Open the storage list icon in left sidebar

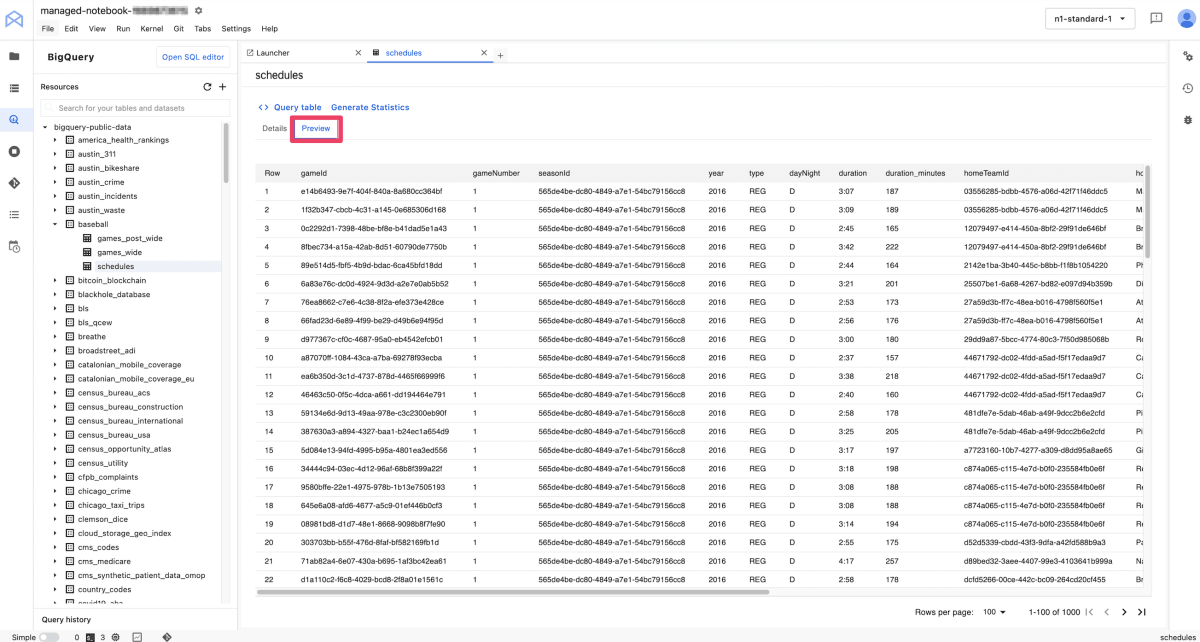[14, 89]
